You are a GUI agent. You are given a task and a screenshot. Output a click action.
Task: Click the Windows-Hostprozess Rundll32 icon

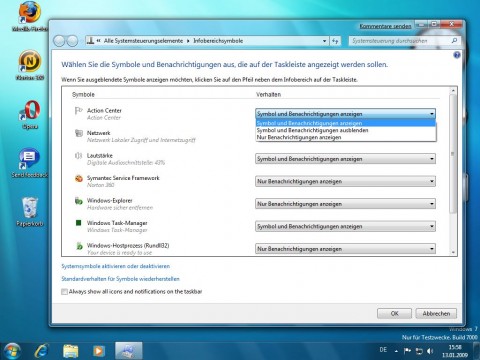click(79, 246)
